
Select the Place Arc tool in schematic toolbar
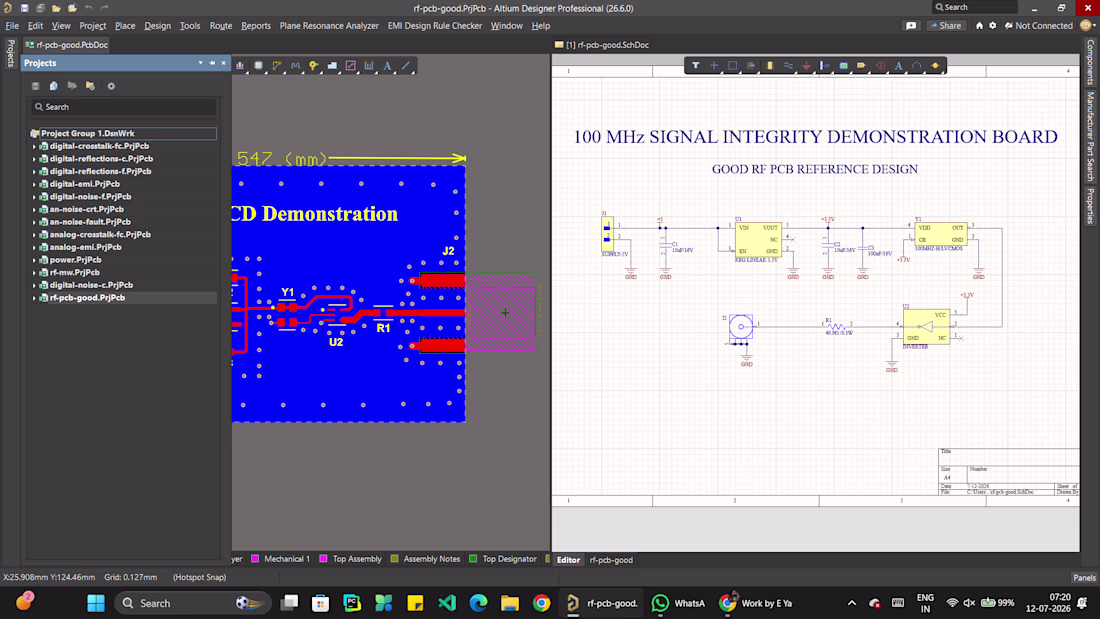[916, 65]
